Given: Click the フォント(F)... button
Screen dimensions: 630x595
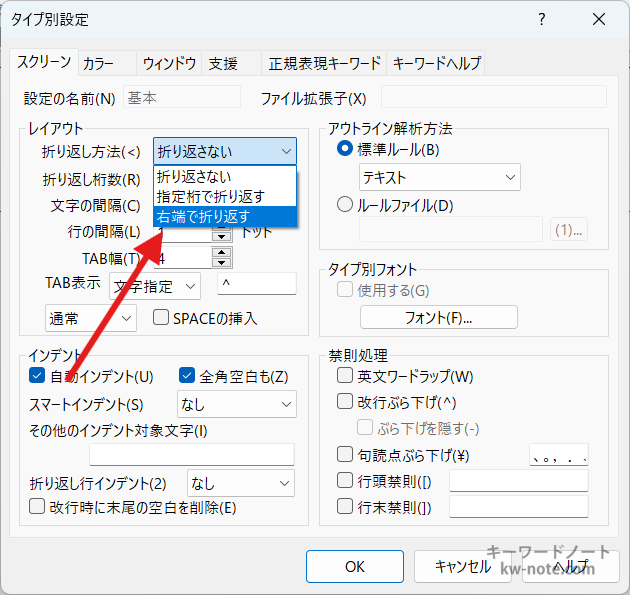Looking at the screenshot, I should click(438, 318).
